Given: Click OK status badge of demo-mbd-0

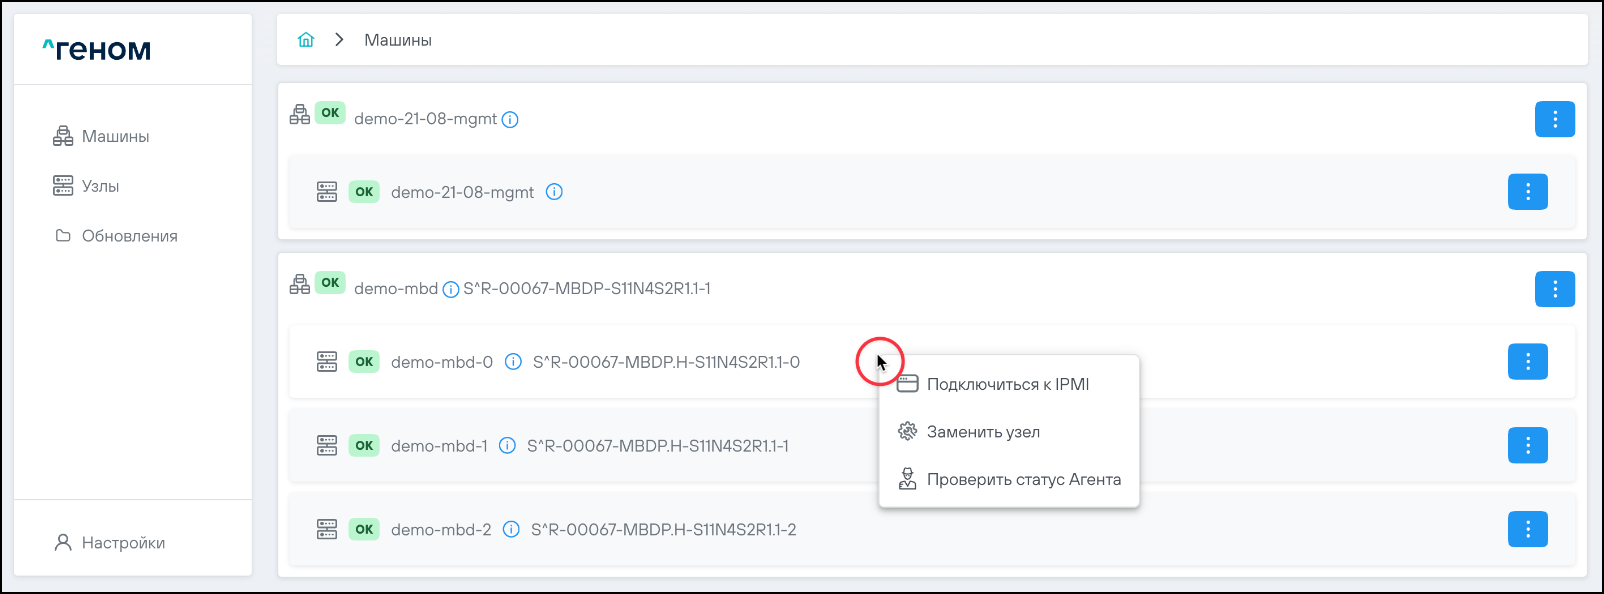Looking at the screenshot, I should coord(364,362).
